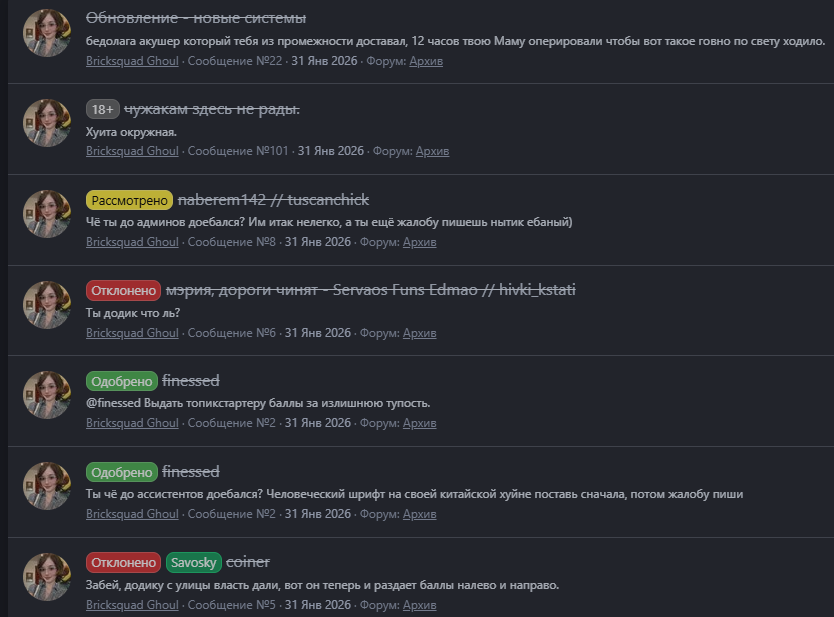Click the avatar beside "Обновление - новые системы"
The width and height of the screenshot is (834, 617).
pyautogui.click(x=46, y=32)
